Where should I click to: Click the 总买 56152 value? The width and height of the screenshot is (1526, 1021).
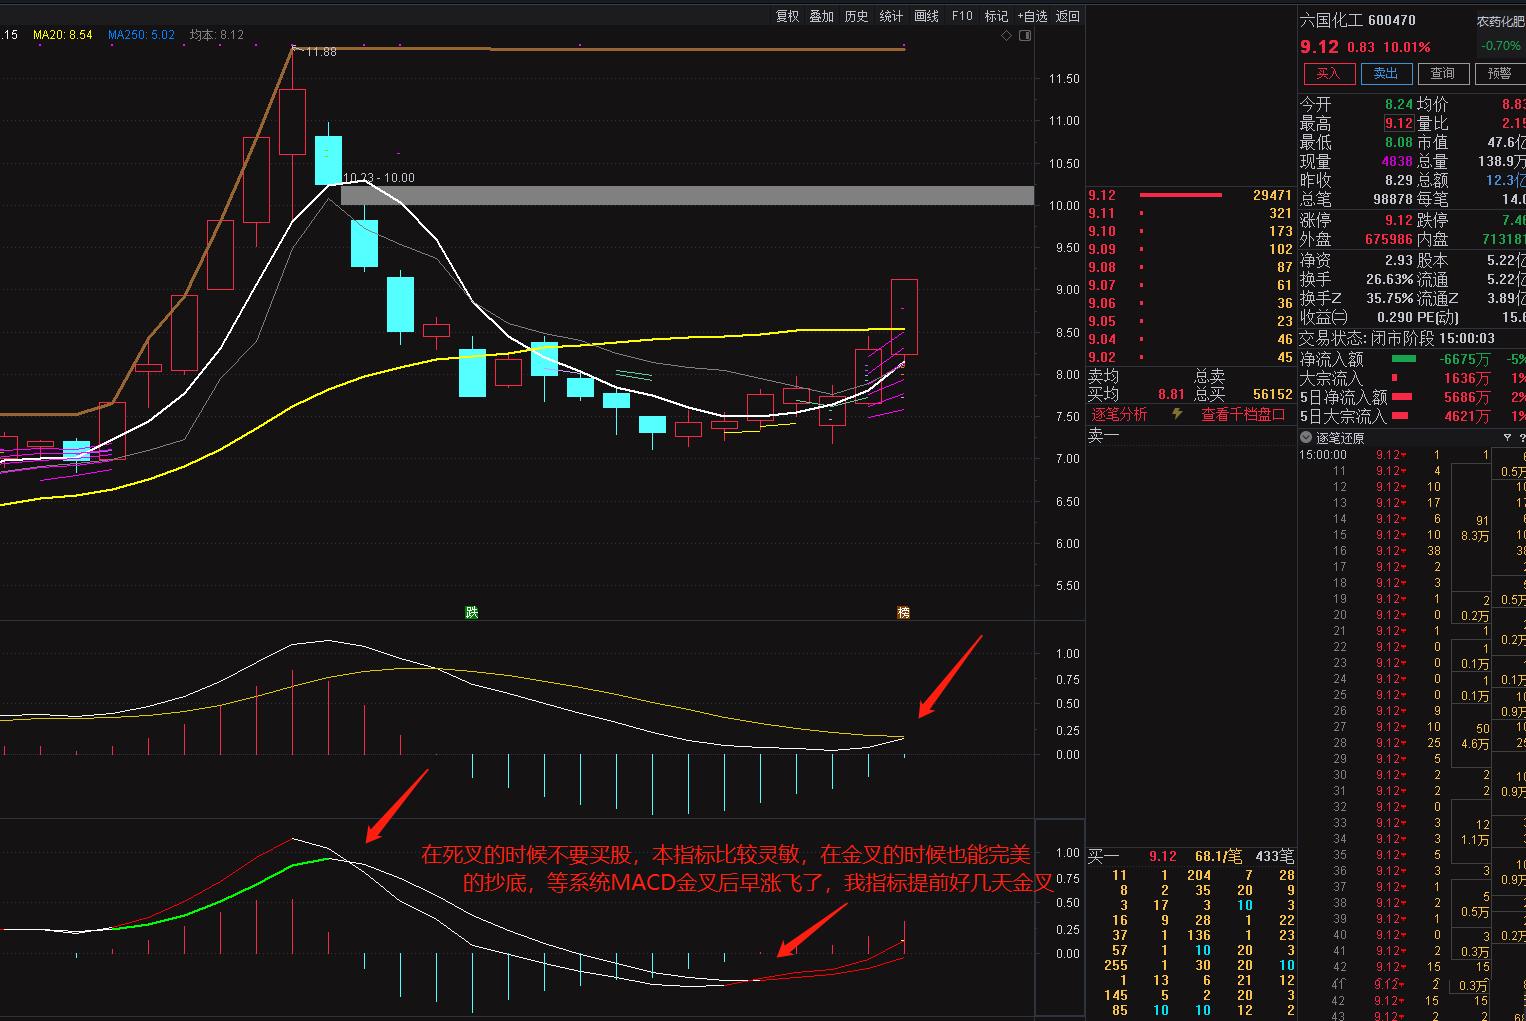[1273, 395]
